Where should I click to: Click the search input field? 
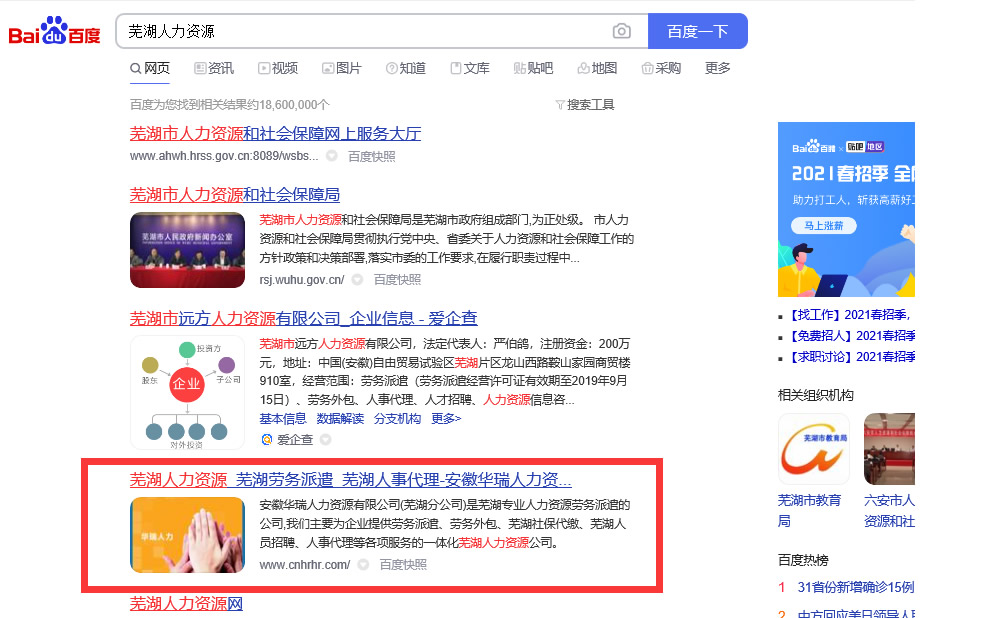coord(360,31)
